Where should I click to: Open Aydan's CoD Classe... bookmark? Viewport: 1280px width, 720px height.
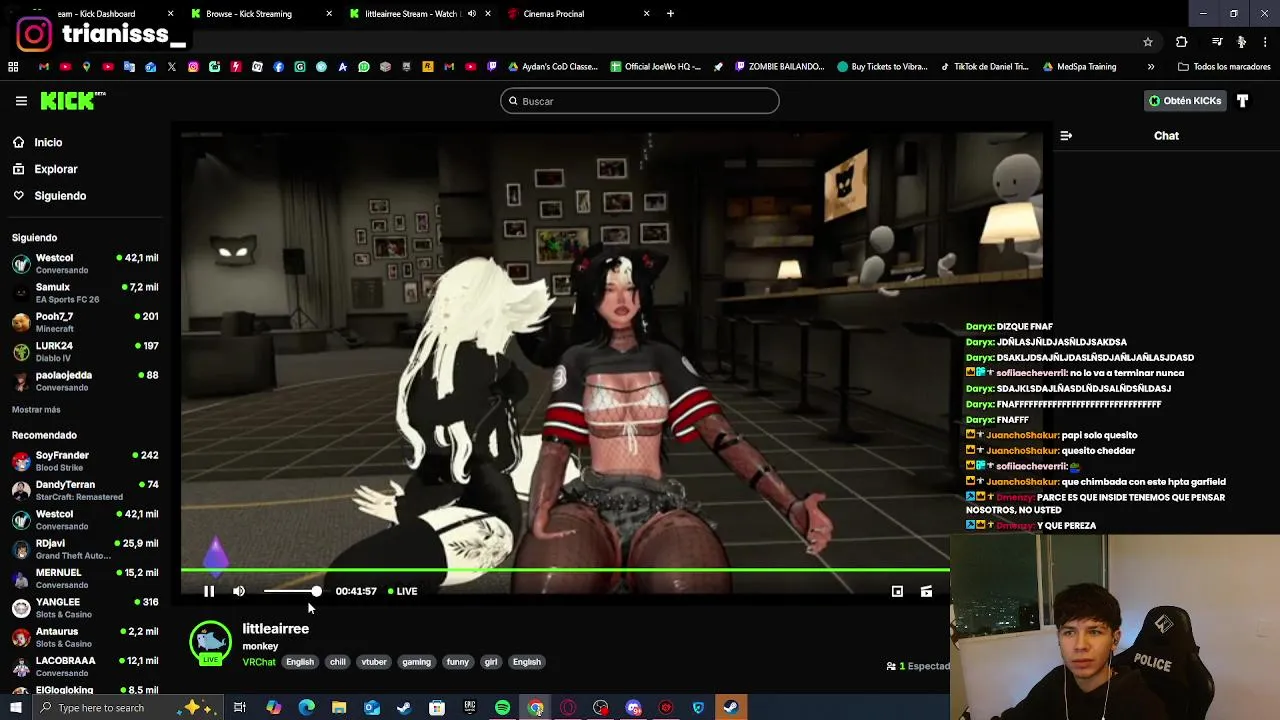553,67
